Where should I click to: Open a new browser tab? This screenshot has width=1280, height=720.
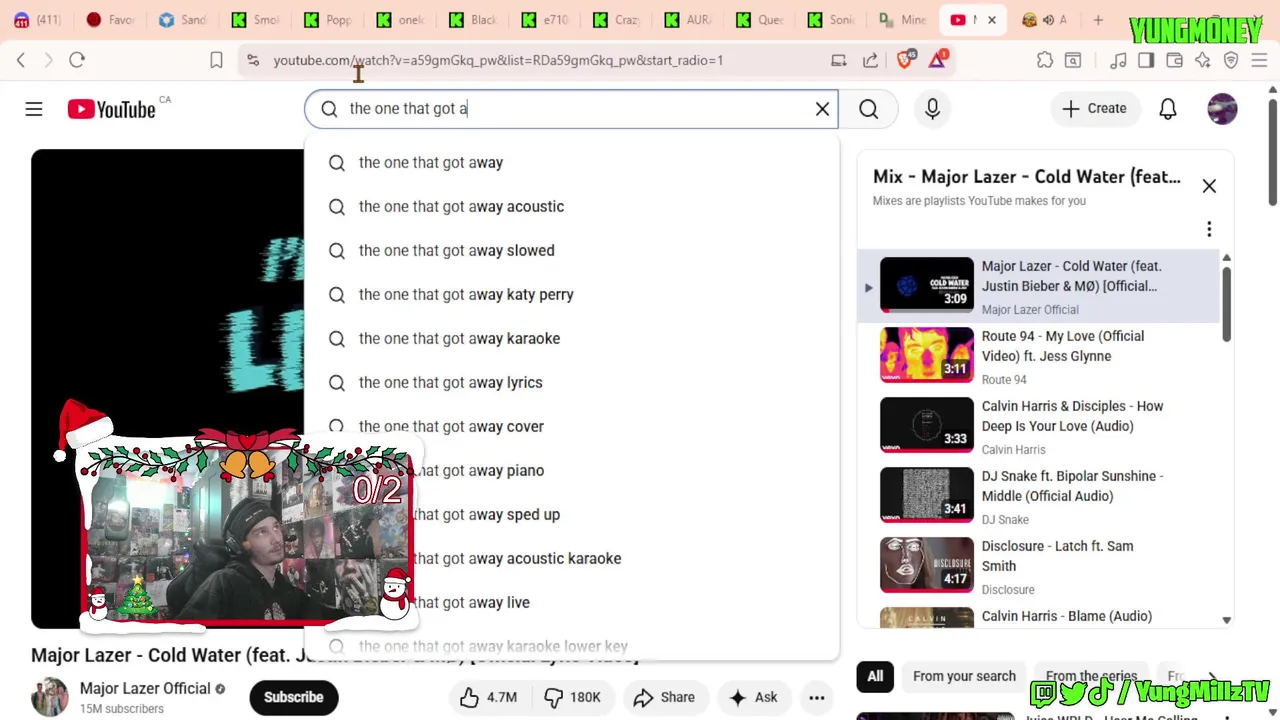click(x=1098, y=20)
